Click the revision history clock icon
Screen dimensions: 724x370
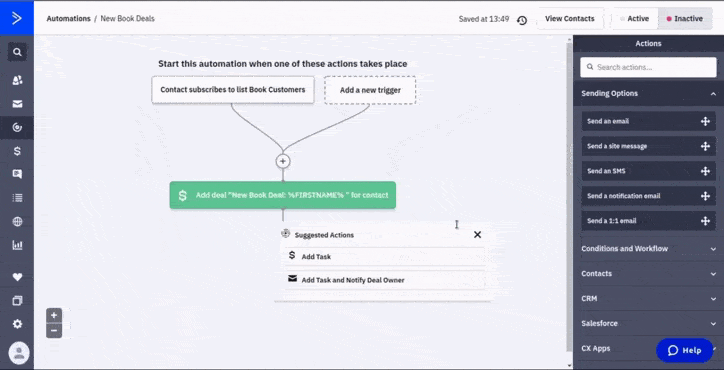point(522,20)
